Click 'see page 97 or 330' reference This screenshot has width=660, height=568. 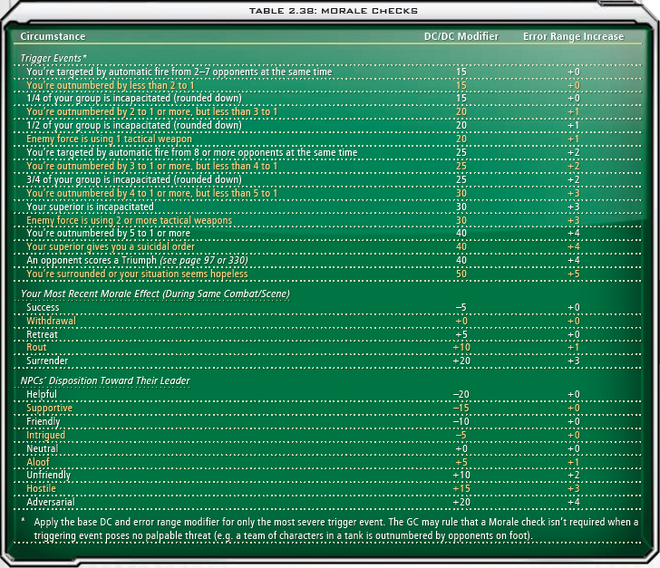[204, 261]
